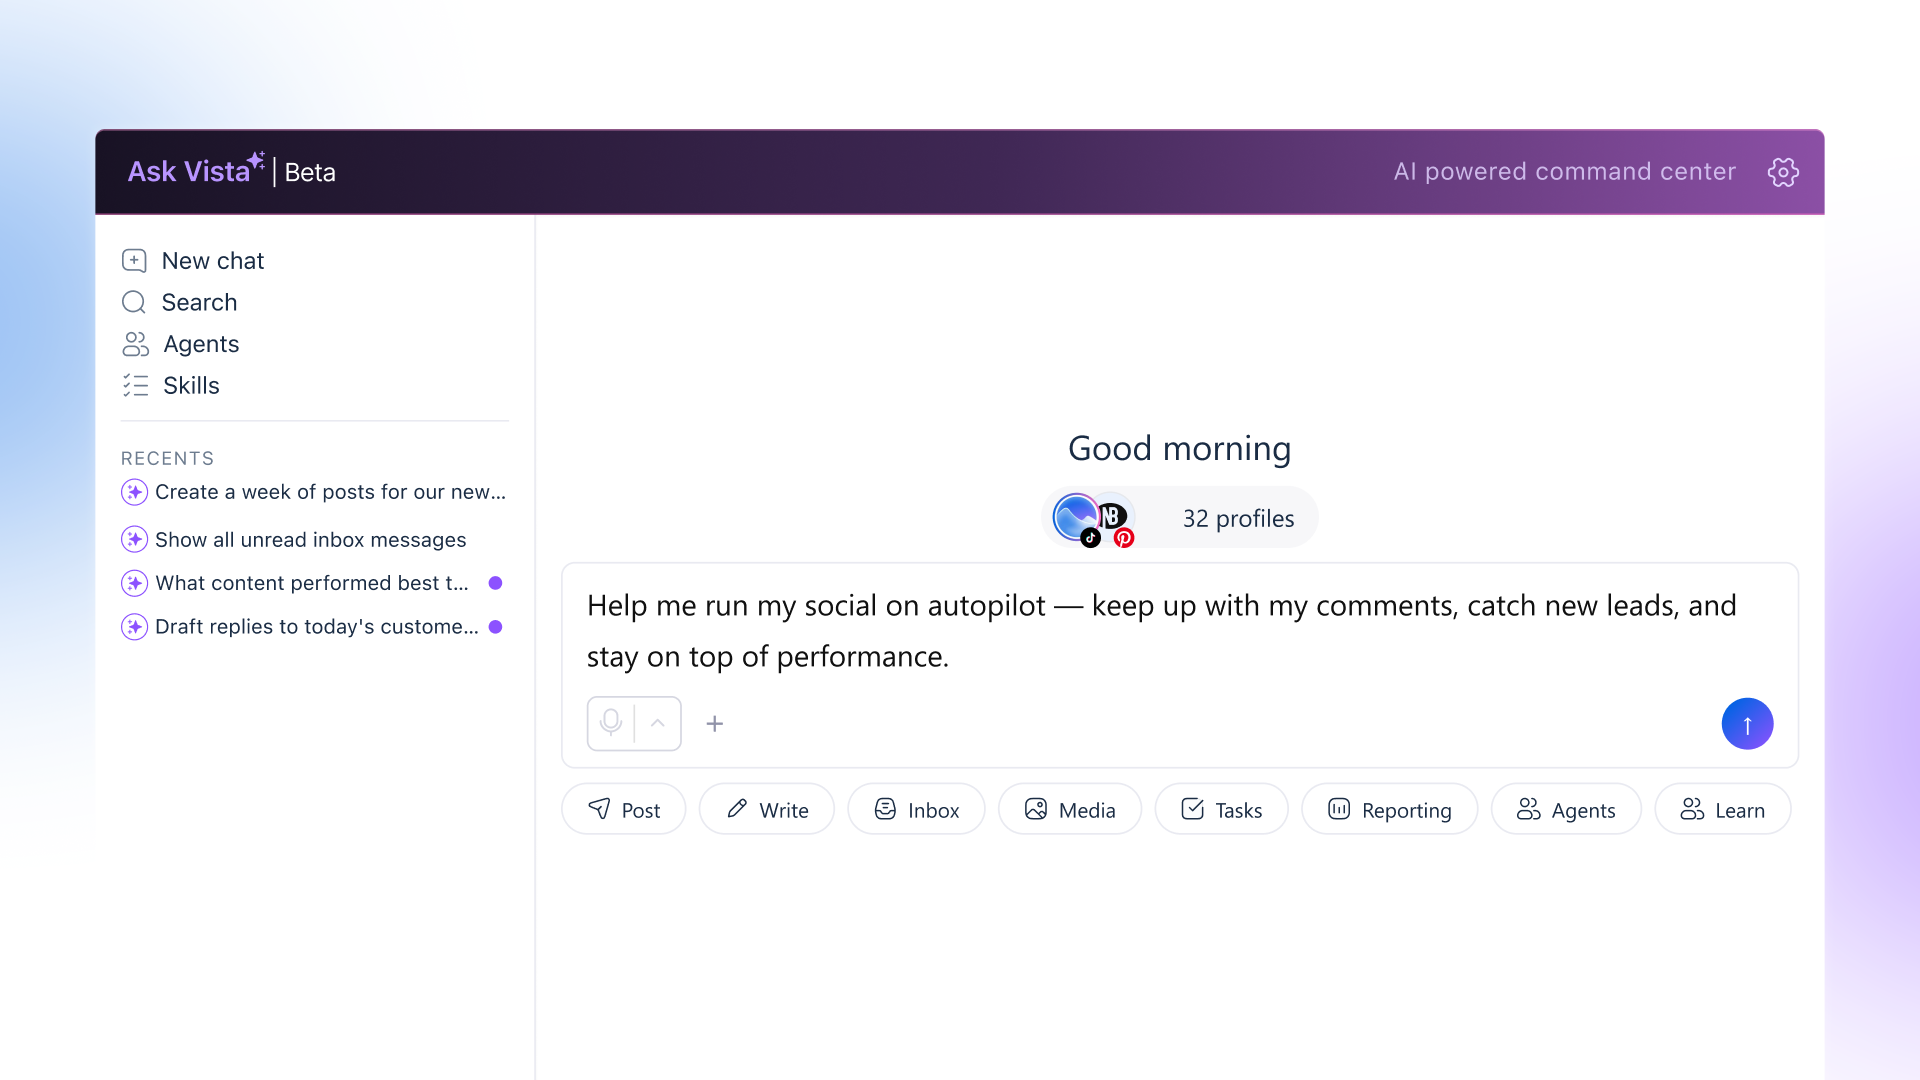Click the Inbox shortcut chip
The image size is (1920, 1080).
pyautogui.click(x=917, y=809)
